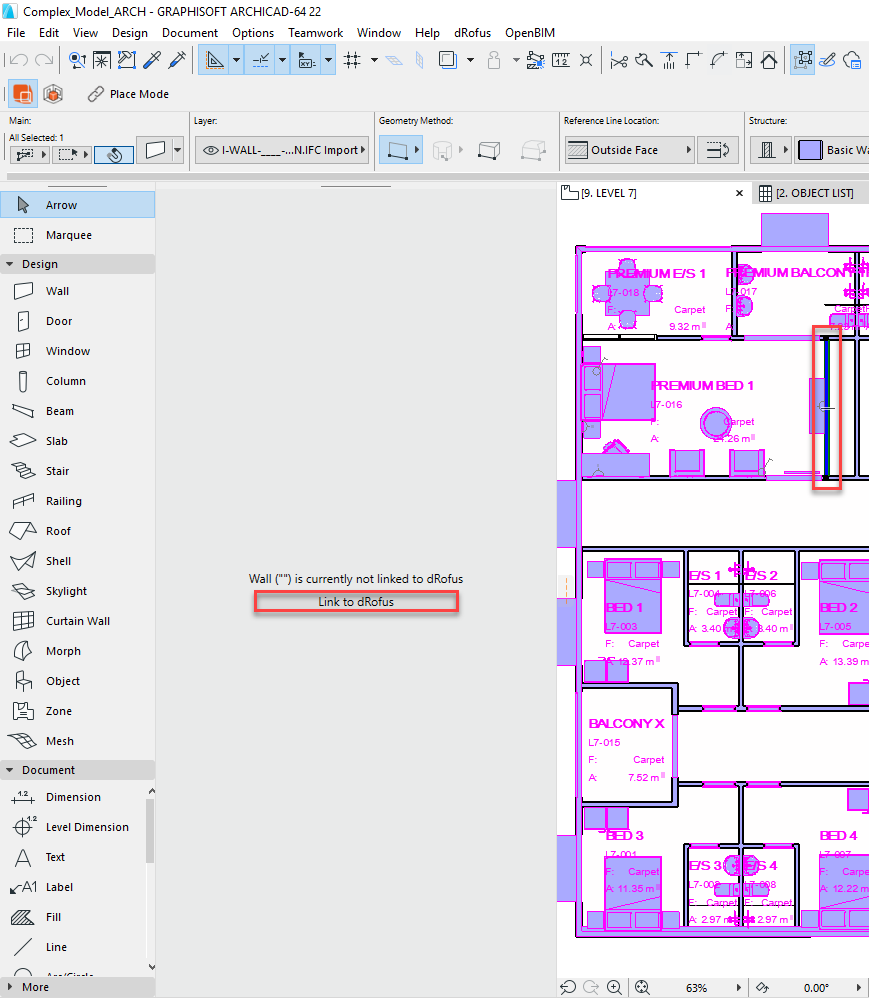Viewport: 869px width, 998px height.
Task: Collapse the Design toolbox section
Action: pyautogui.click(x=10, y=264)
